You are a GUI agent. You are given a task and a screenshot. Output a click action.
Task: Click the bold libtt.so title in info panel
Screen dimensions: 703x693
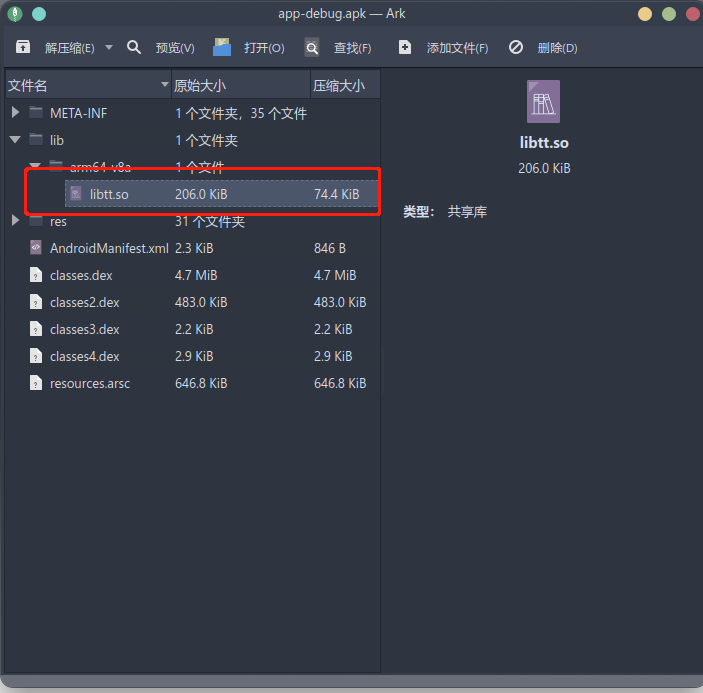coord(544,143)
